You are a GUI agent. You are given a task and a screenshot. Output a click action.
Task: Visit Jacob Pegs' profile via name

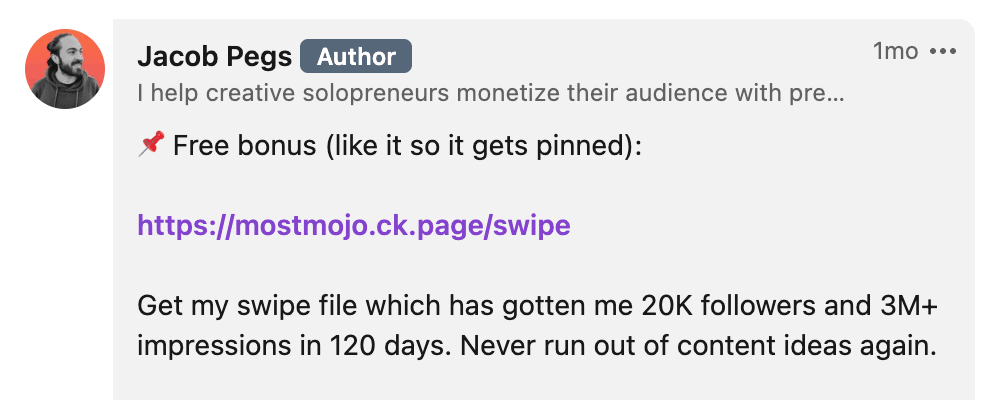pyautogui.click(x=215, y=58)
